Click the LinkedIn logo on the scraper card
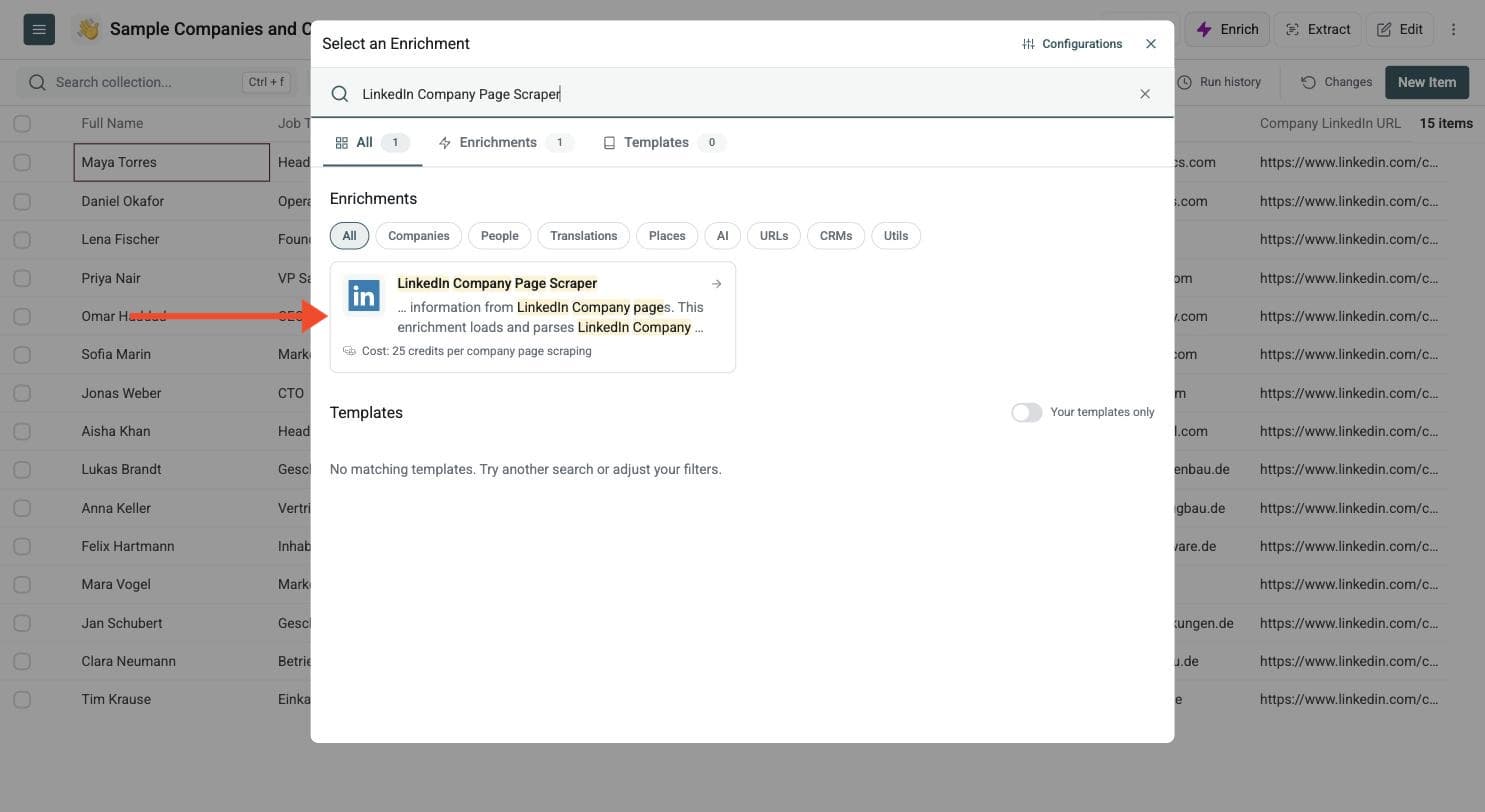This screenshot has height=812, width=1485. [x=364, y=296]
